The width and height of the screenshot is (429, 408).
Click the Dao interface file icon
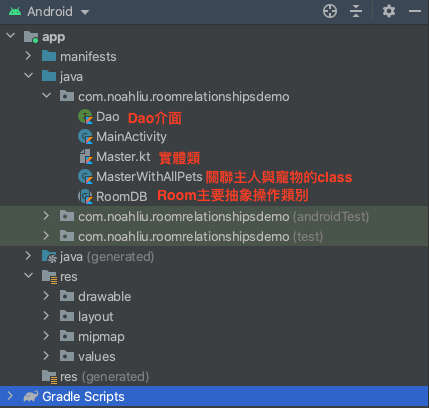[x=85, y=117]
